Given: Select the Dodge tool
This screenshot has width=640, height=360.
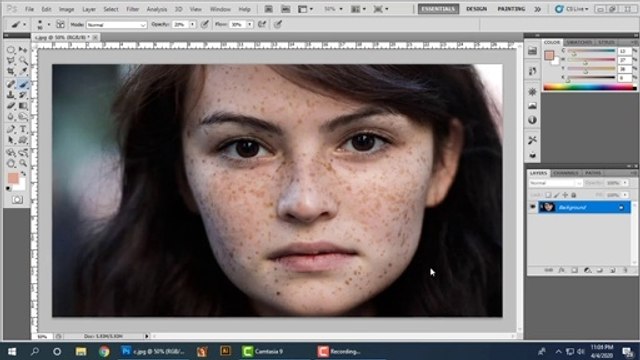Looking at the screenshot, I should tap(23, 117).
